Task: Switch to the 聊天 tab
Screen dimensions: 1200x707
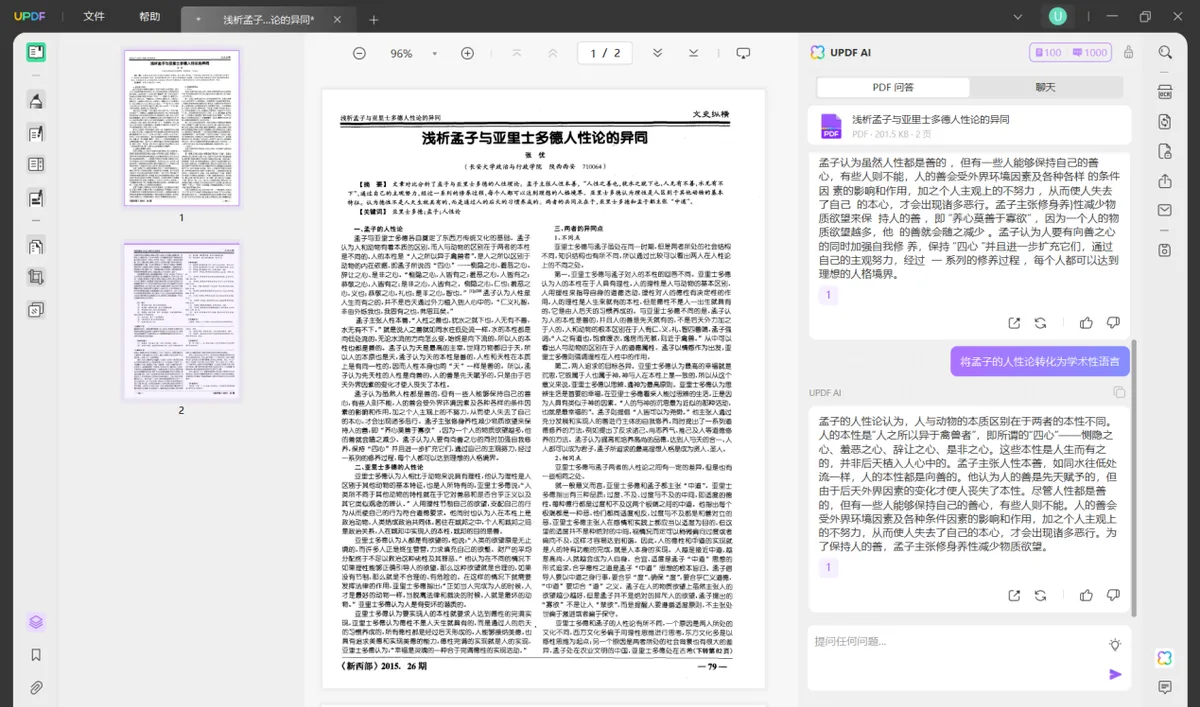Action: pos(1045,87)
